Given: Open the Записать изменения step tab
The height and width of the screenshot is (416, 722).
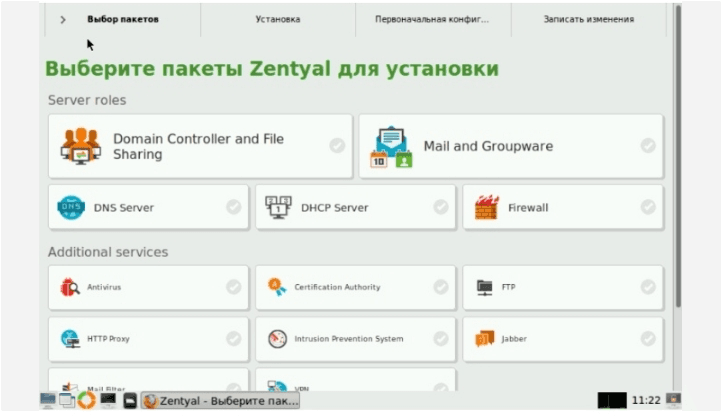Looking at the screenshot, I should (588, 19).
